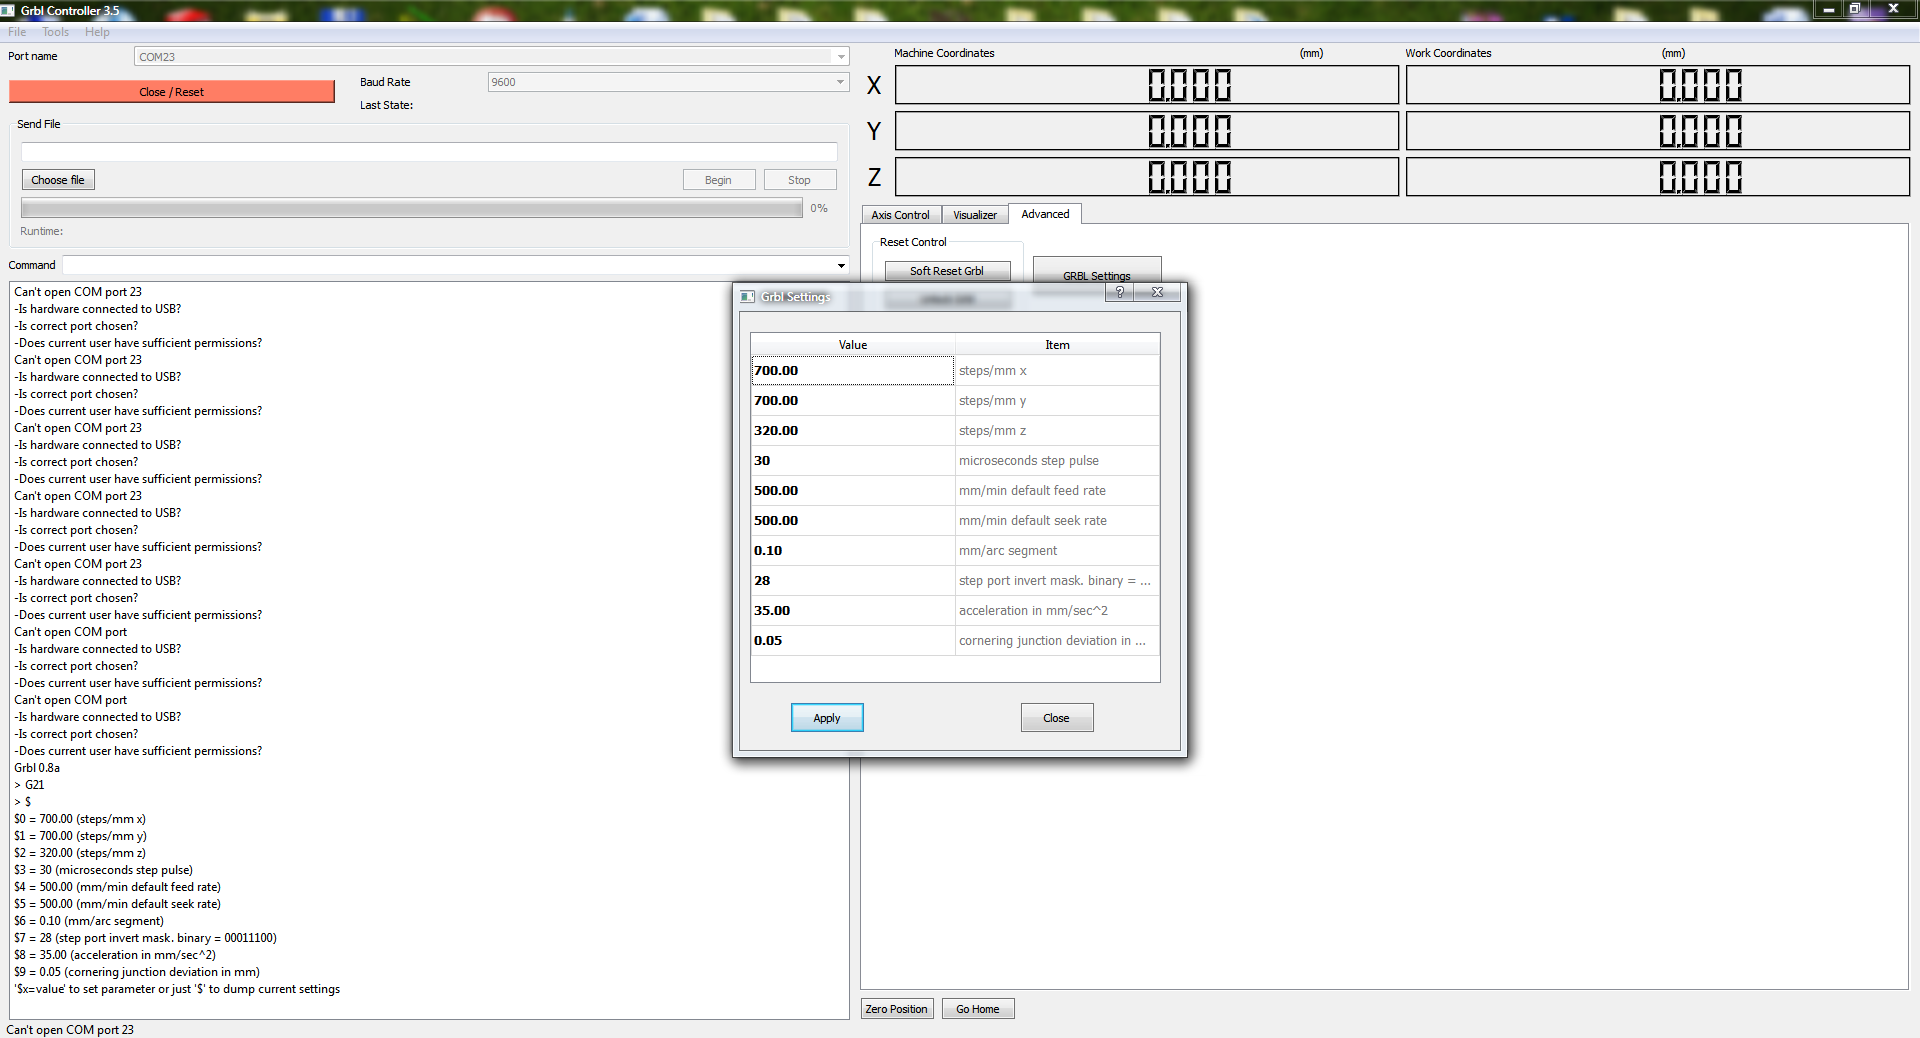Click the 'microseconds step pulse' item label
This screenshot has width=1920, height=1038.
[1029, 461]
